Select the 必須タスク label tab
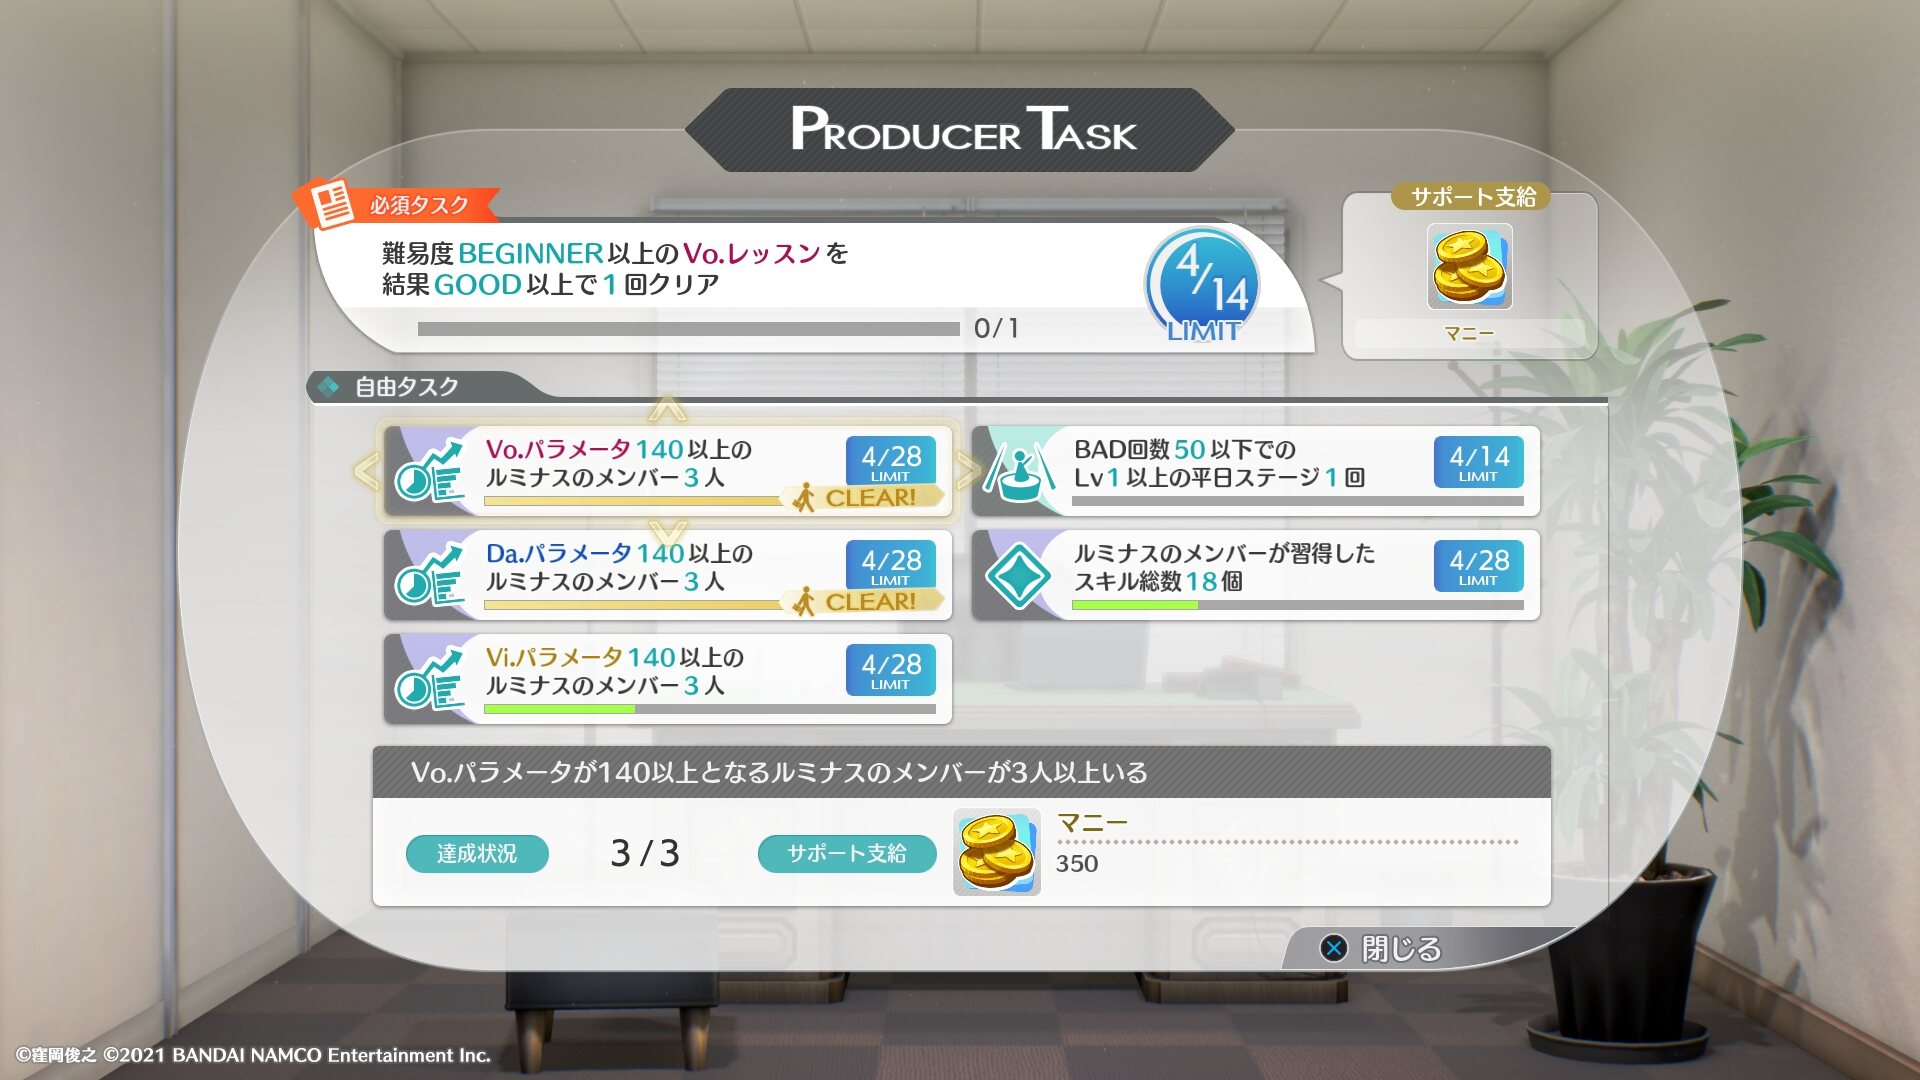 [x=418, y=205]
